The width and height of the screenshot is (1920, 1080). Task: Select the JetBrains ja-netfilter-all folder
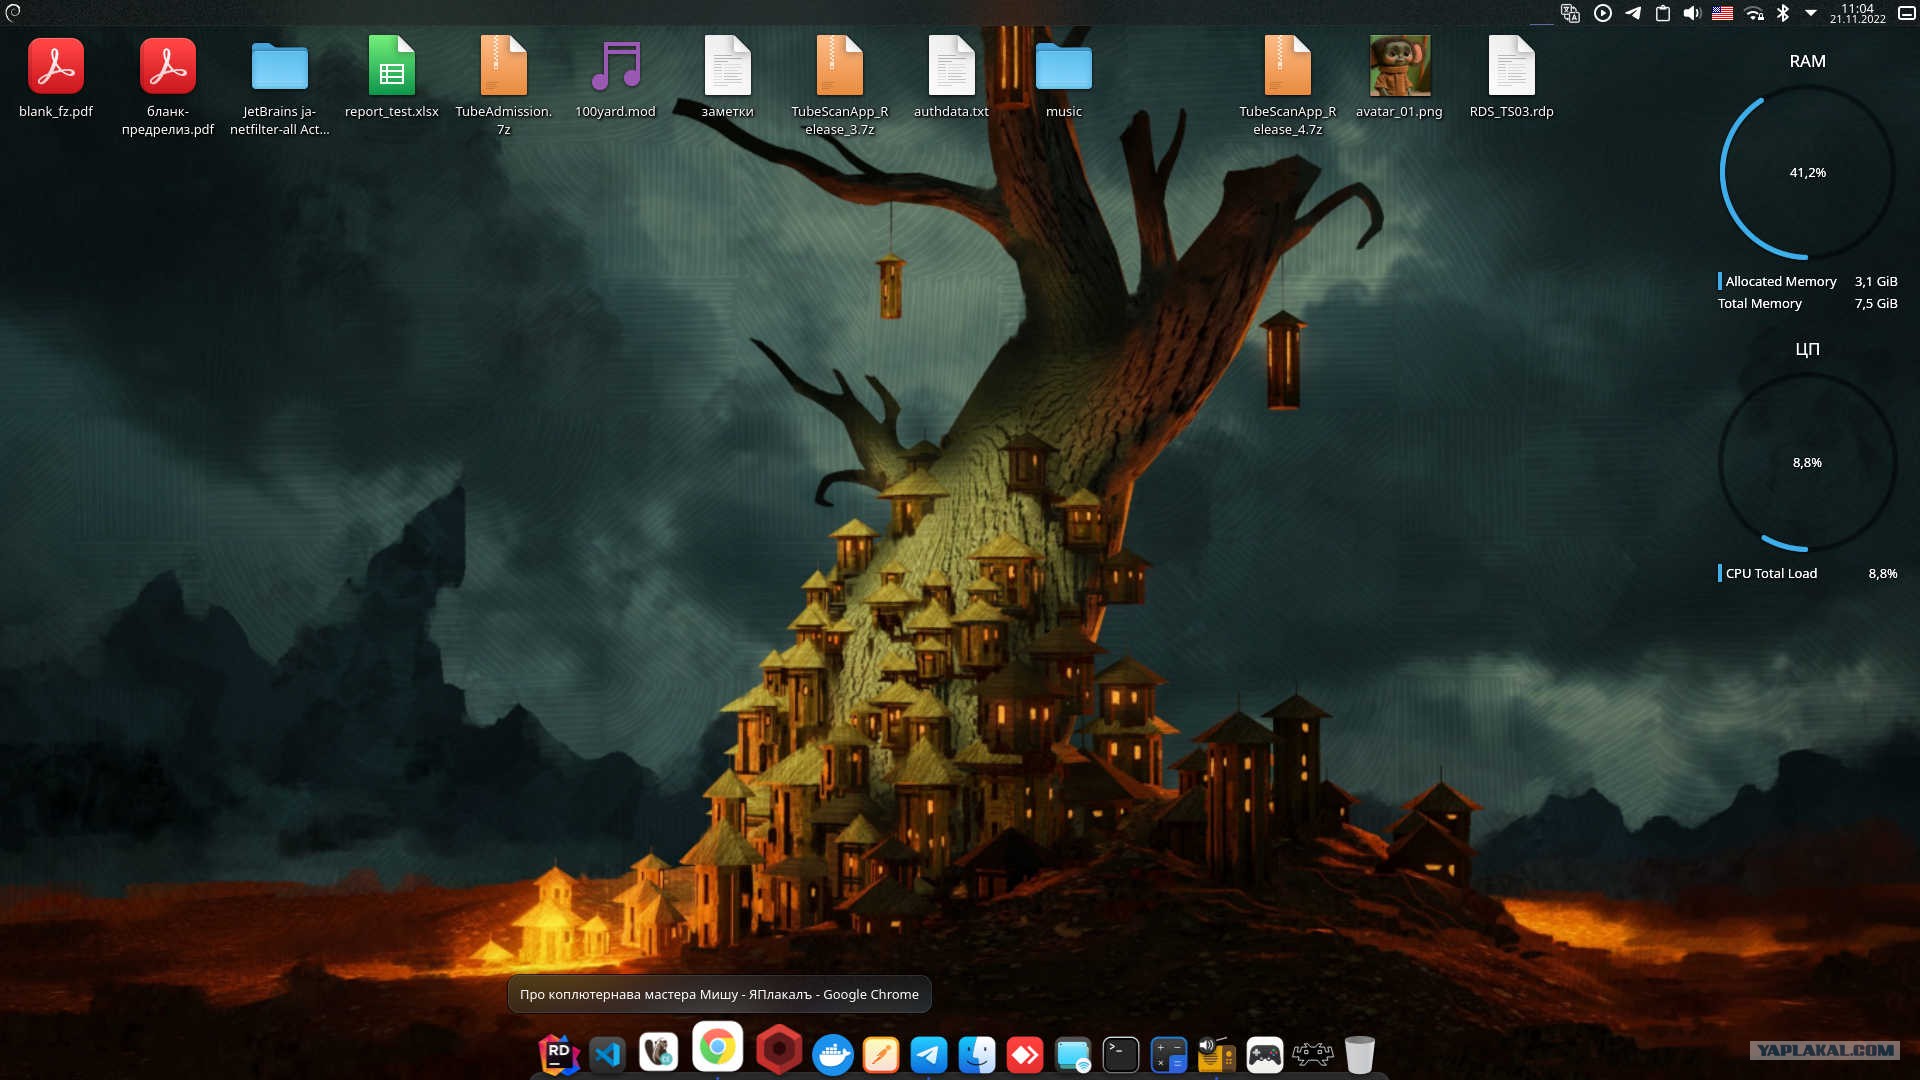280,86
